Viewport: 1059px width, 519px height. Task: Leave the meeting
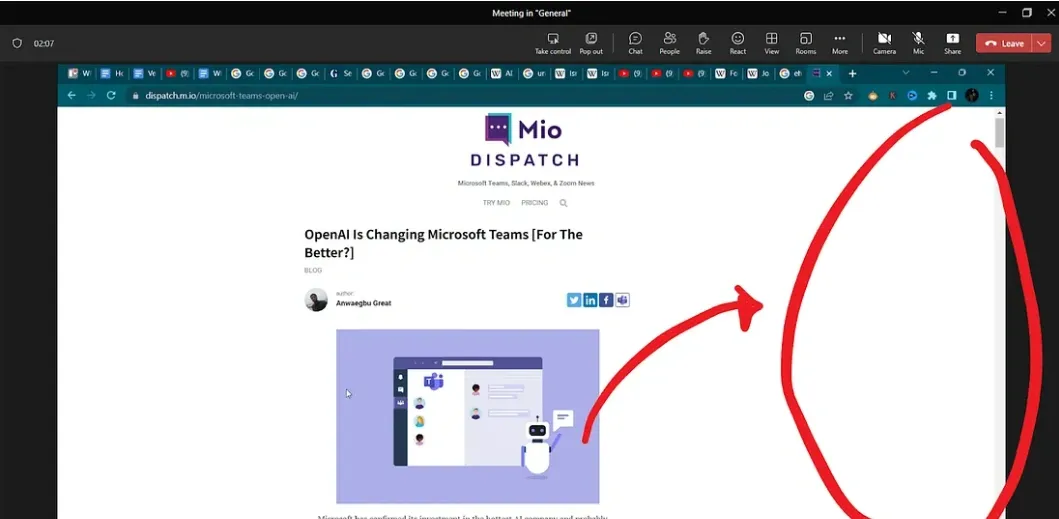(1005, 43)
